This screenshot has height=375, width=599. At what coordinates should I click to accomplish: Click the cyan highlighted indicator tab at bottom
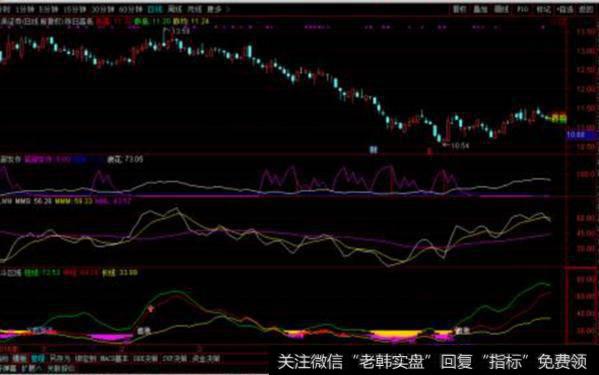tap(38, 359)
